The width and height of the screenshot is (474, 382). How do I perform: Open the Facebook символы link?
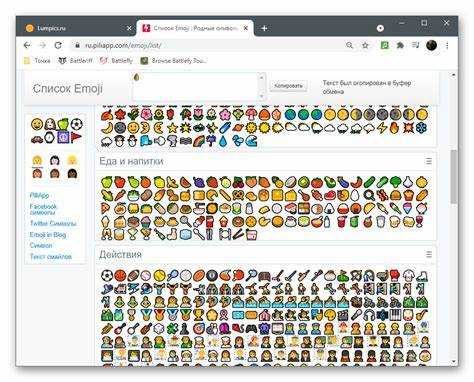point(43,209)
